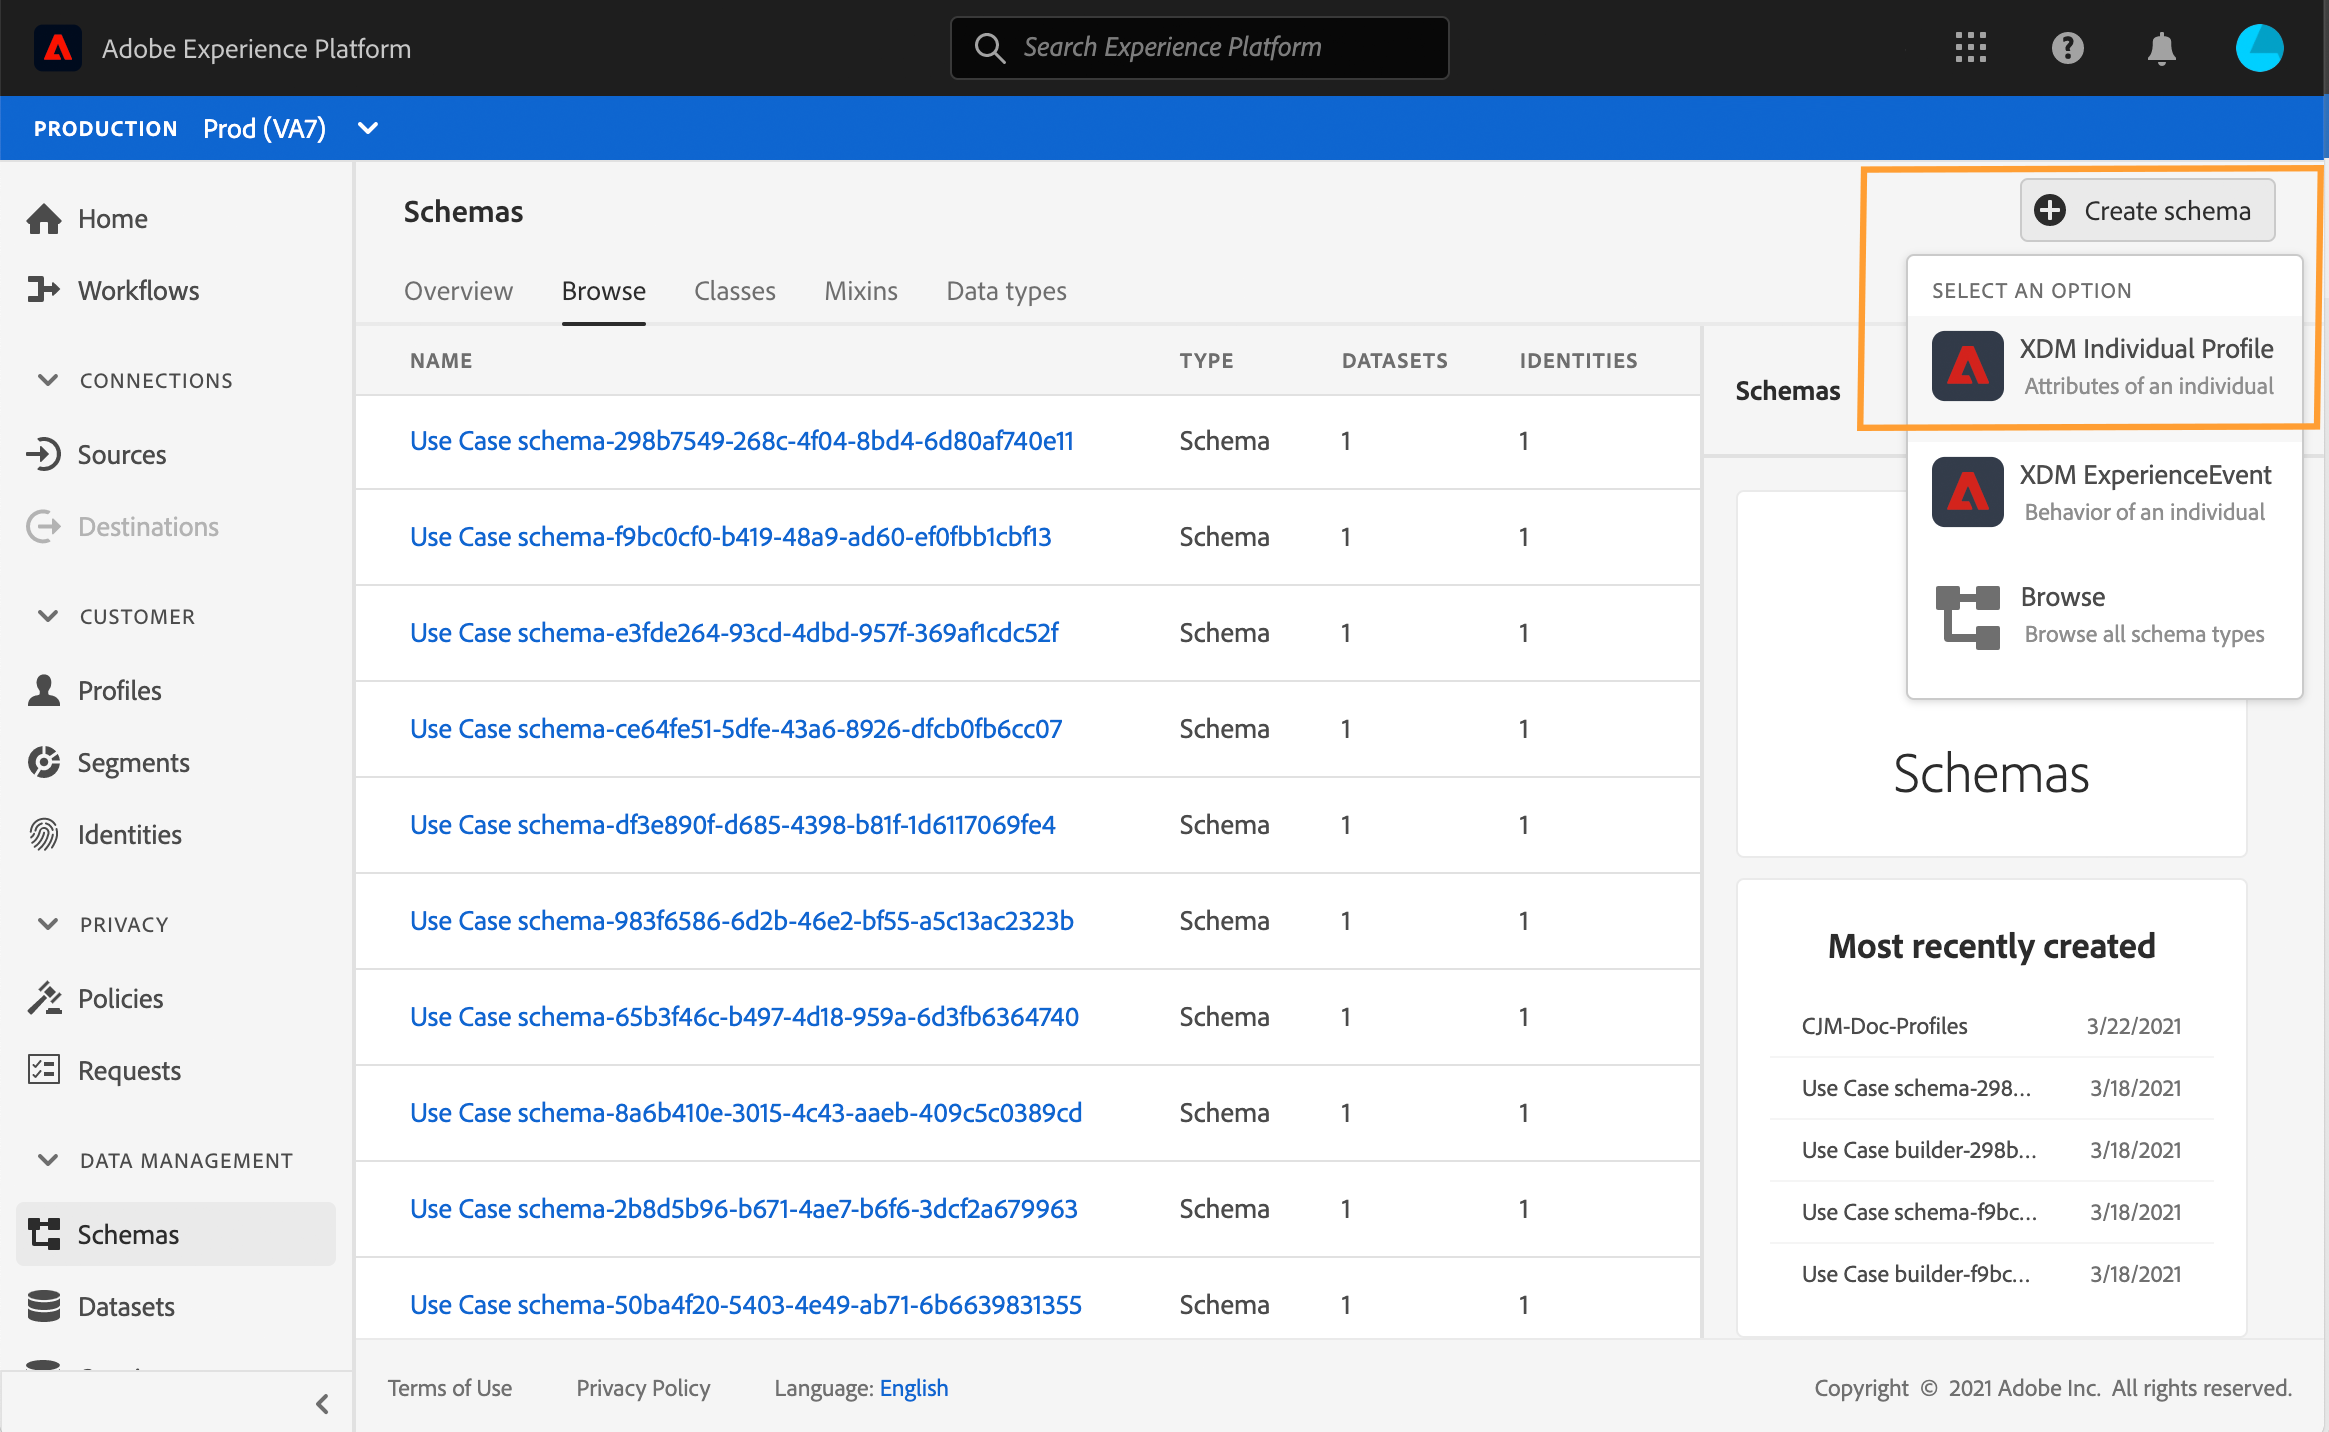The height and width of the screenshot is (1432, 2329).
Task: Select XDM Individual Profile option
Action: click(x=2104, y=366)
